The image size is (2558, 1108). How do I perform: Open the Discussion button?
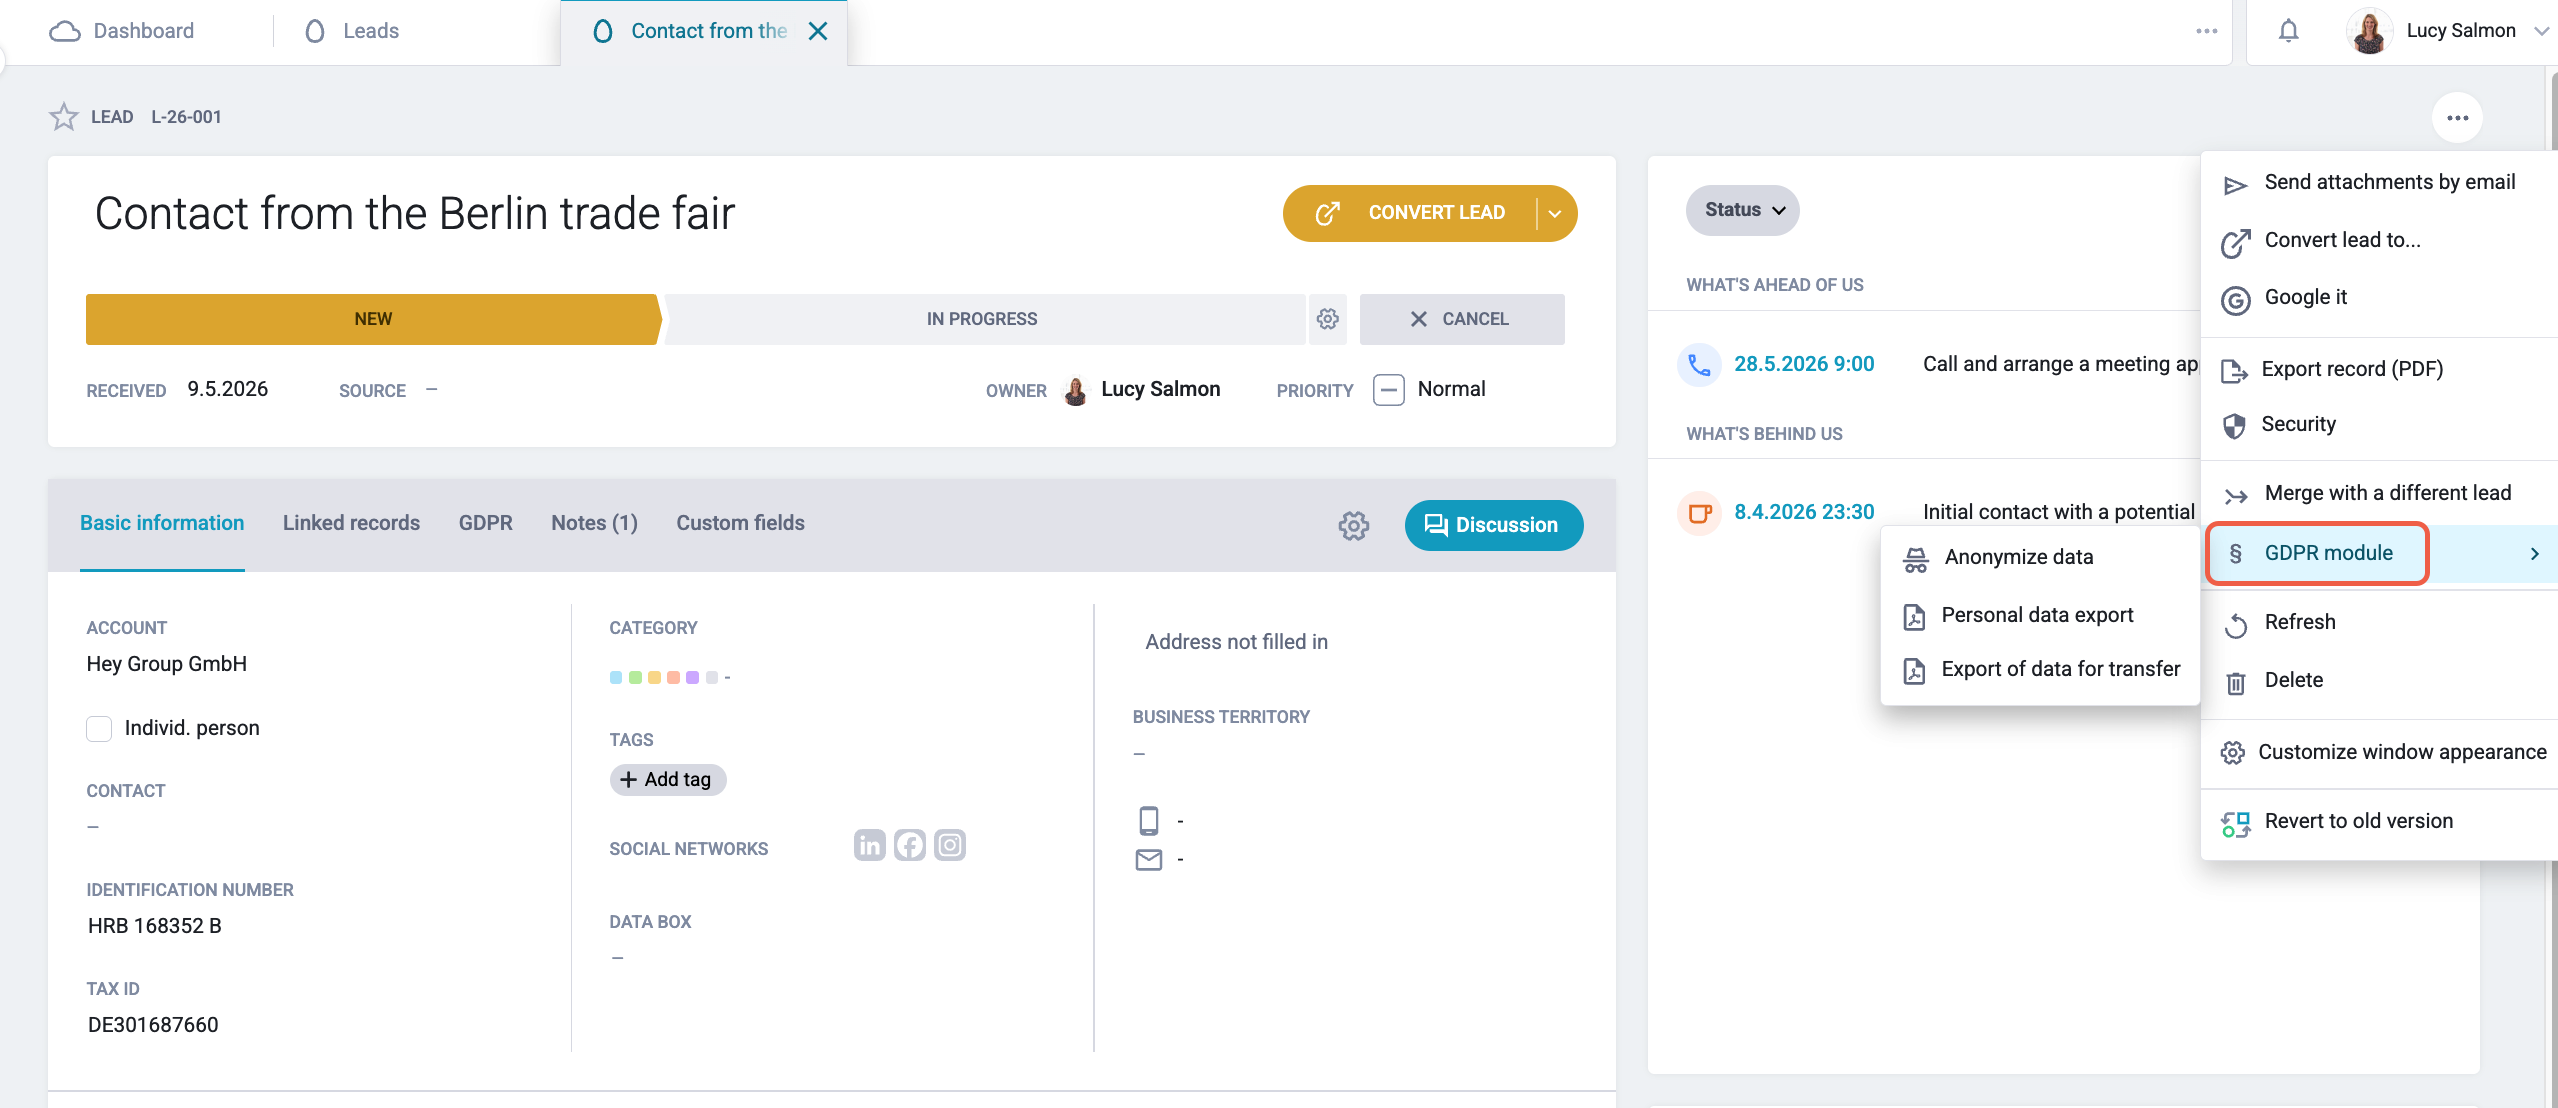click(1493, 525)
